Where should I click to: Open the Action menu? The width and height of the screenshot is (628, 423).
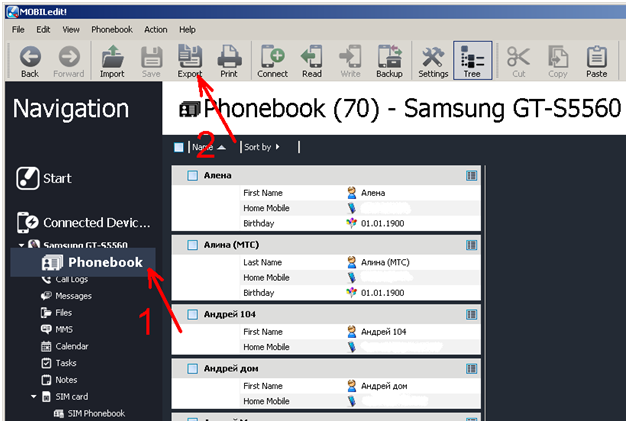(156, 30)
